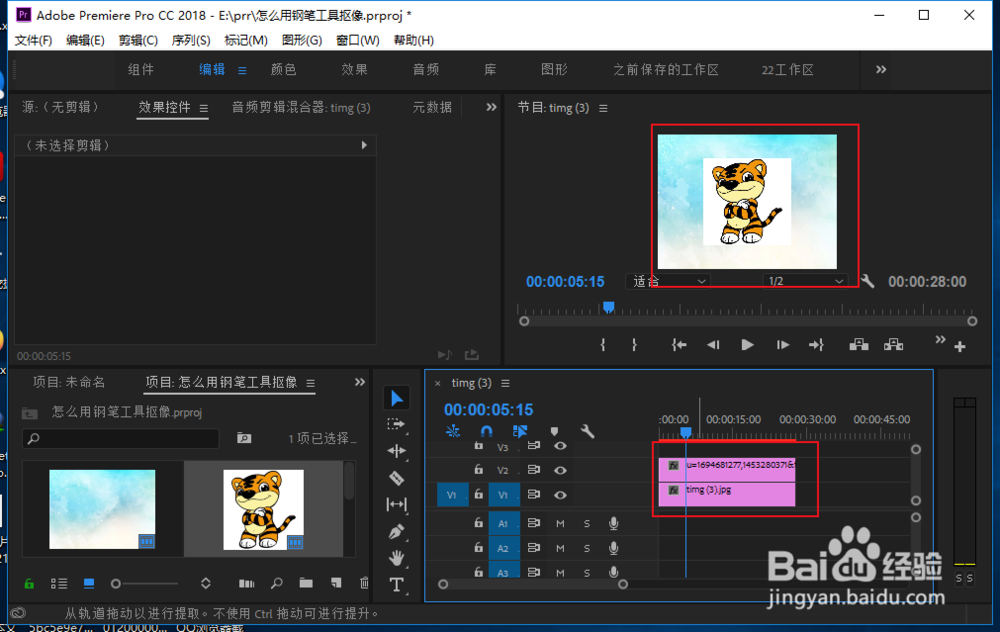Play the program monitor sequence
Viewport: 1000px width, 632px height.
(747, 345)
